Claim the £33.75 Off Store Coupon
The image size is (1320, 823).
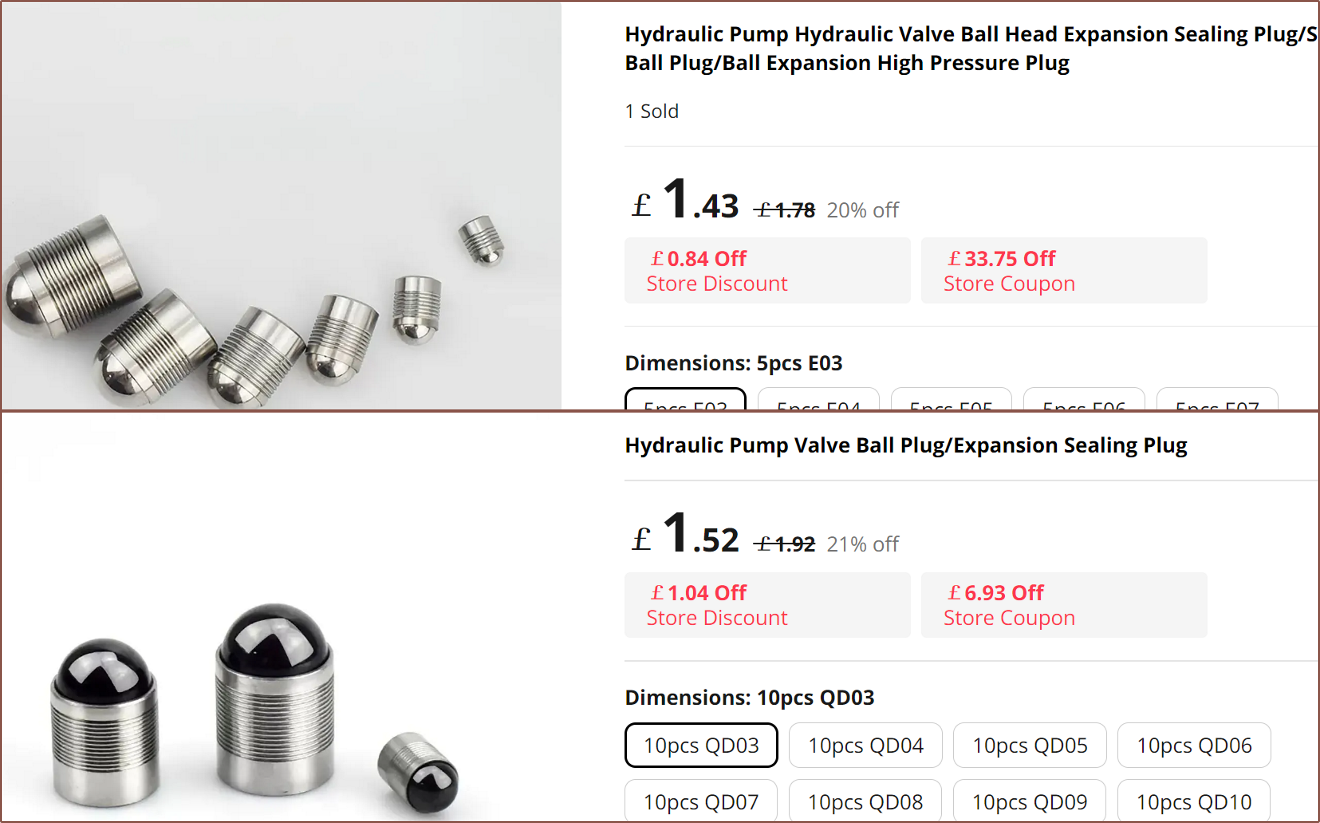[x=1063, y=270]
